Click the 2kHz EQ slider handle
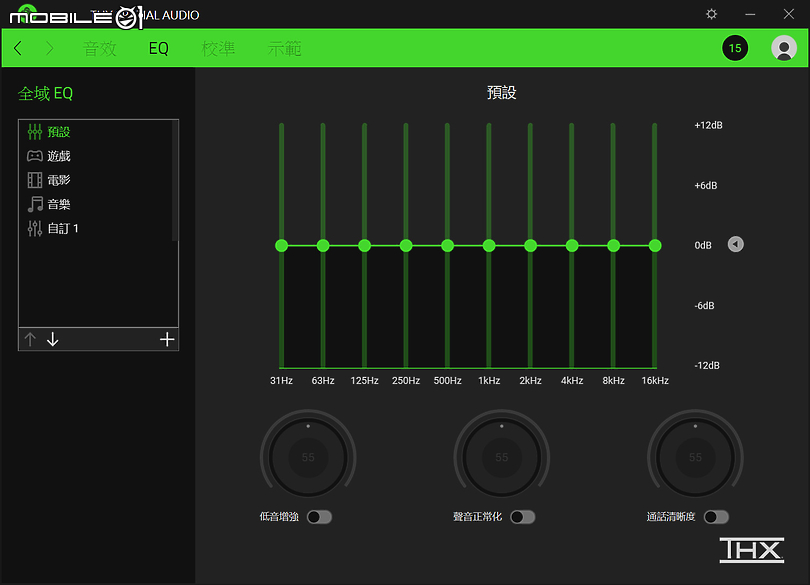This screenshot has height=585, width=810. point(531,245)
